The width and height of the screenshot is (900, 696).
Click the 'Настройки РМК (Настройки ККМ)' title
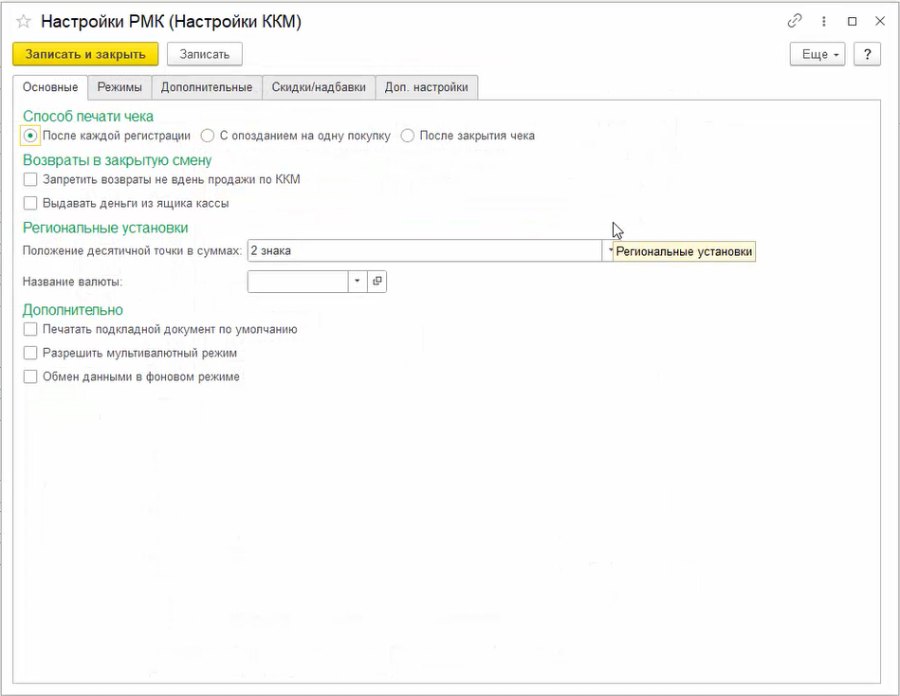[x=171, y=22]
